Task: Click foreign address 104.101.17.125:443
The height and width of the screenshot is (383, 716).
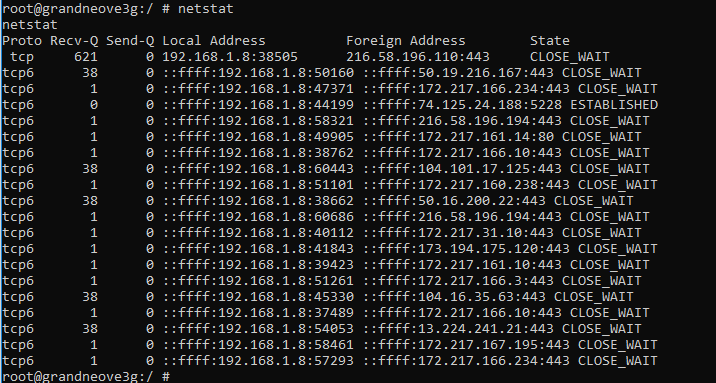Action: pyautogui.click(x=463, y=168)
